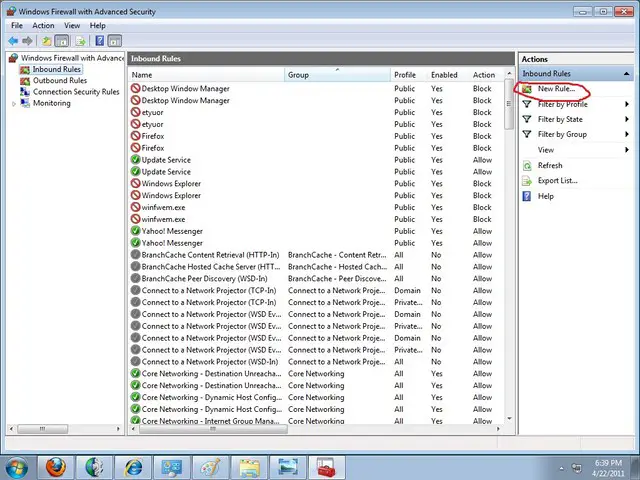
Task: Click the Export List... action link
Action: point(558,181)
